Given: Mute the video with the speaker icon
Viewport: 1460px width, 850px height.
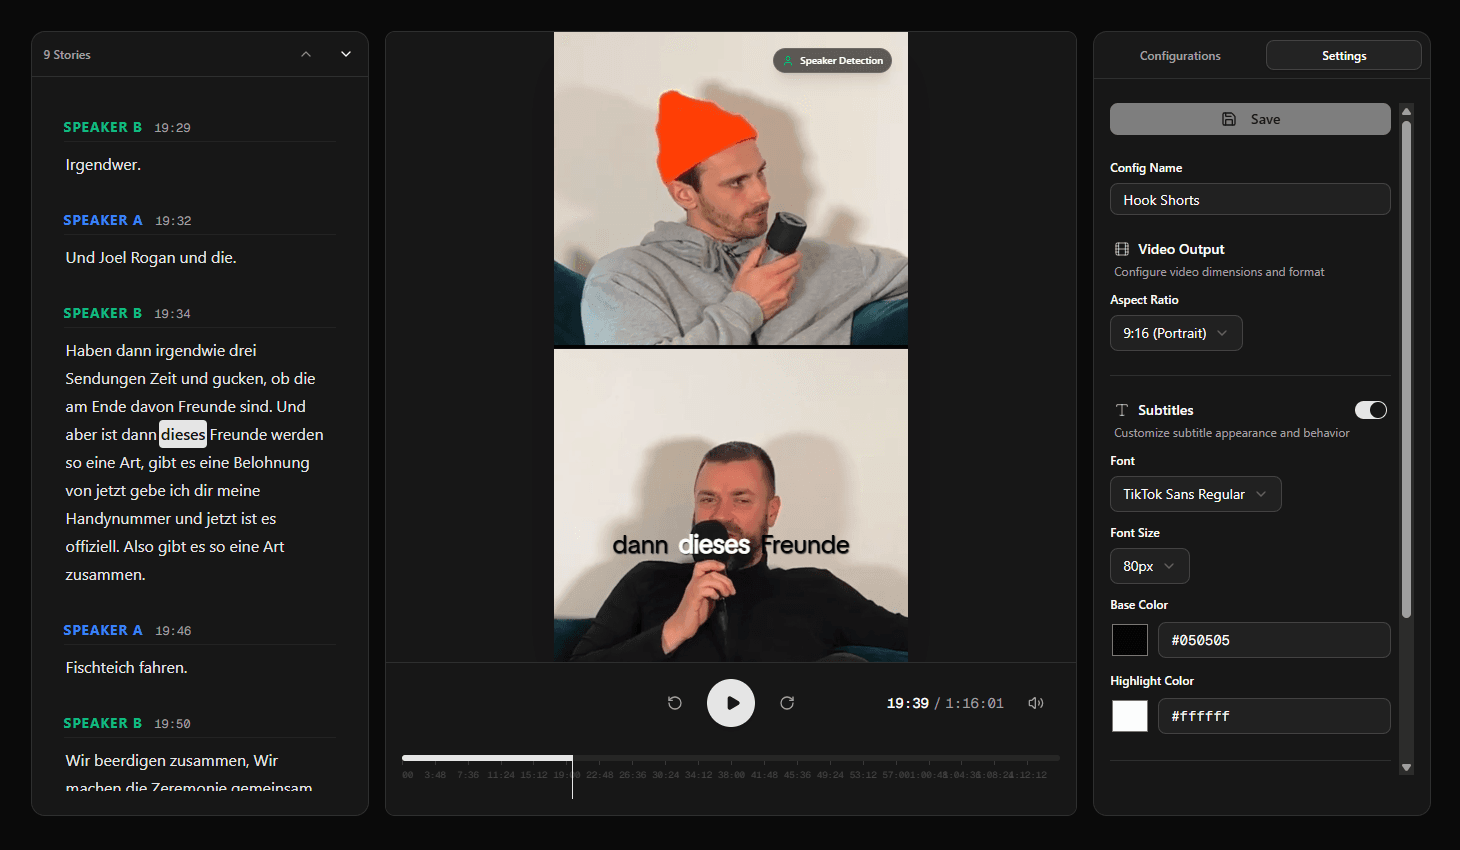Looking at the screenshot, I should click(1036, 703).
